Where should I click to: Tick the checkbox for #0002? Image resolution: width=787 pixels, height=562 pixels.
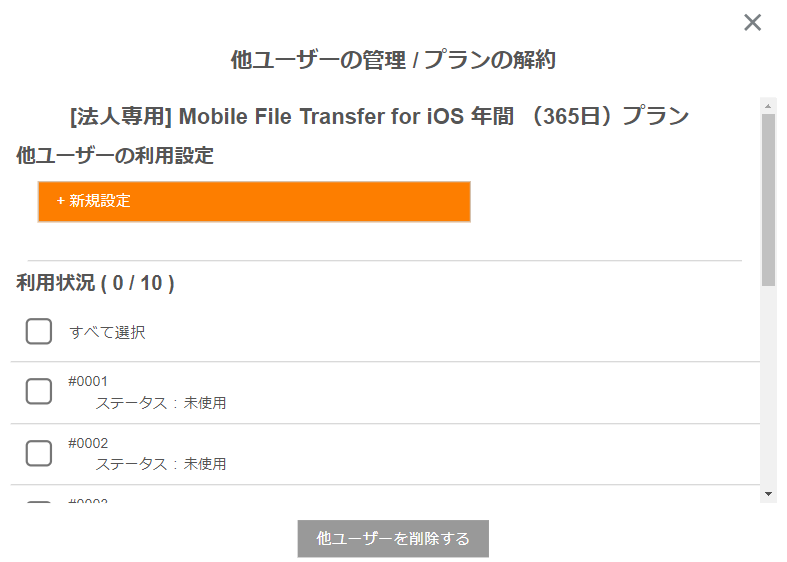(39, 453)
